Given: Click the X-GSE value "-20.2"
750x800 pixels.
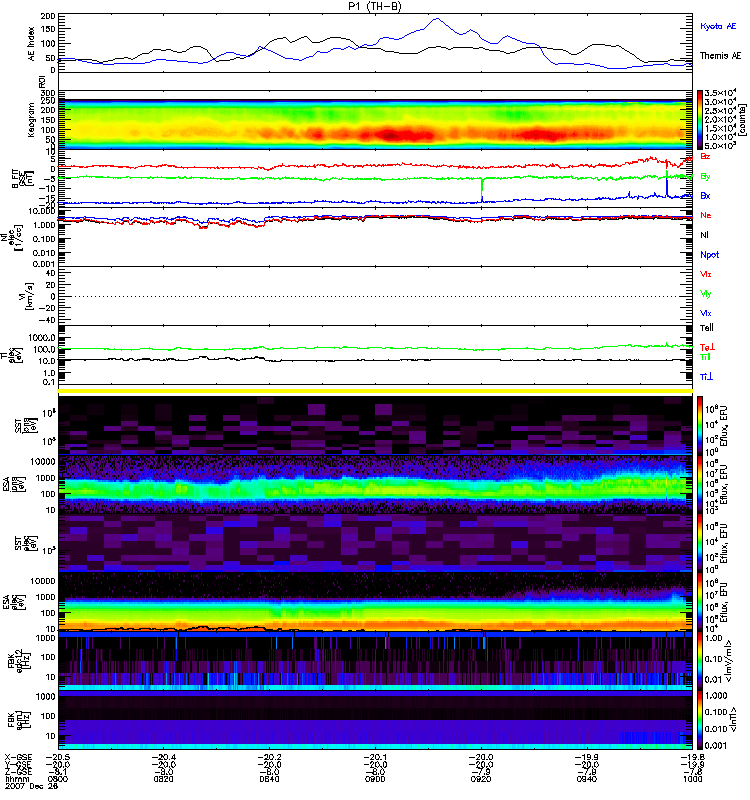Looking at the screenshot, I should point(269,757).
